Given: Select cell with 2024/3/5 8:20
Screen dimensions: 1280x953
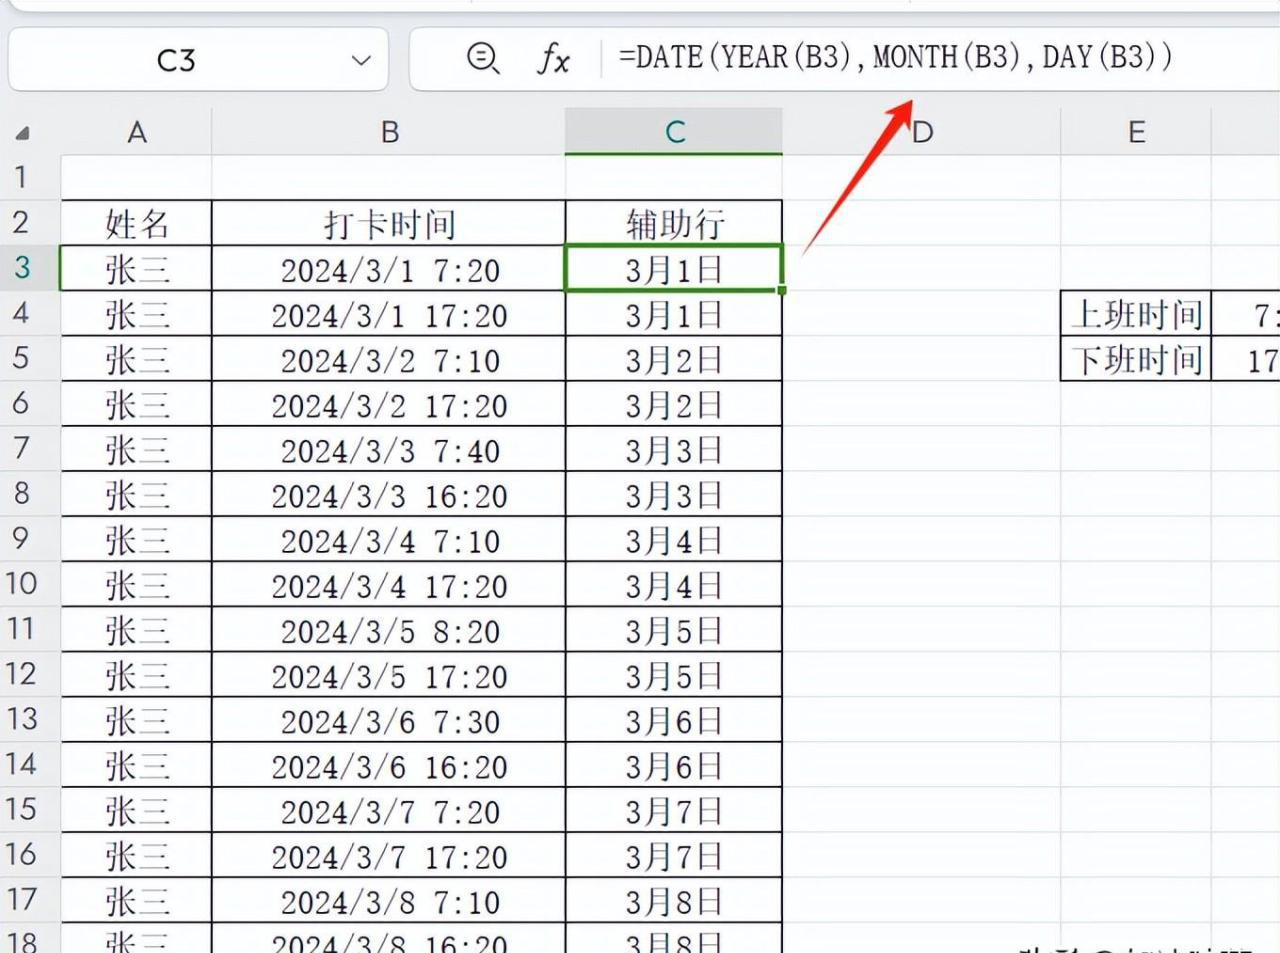Looking at the screenshot, I should [389, 630].
